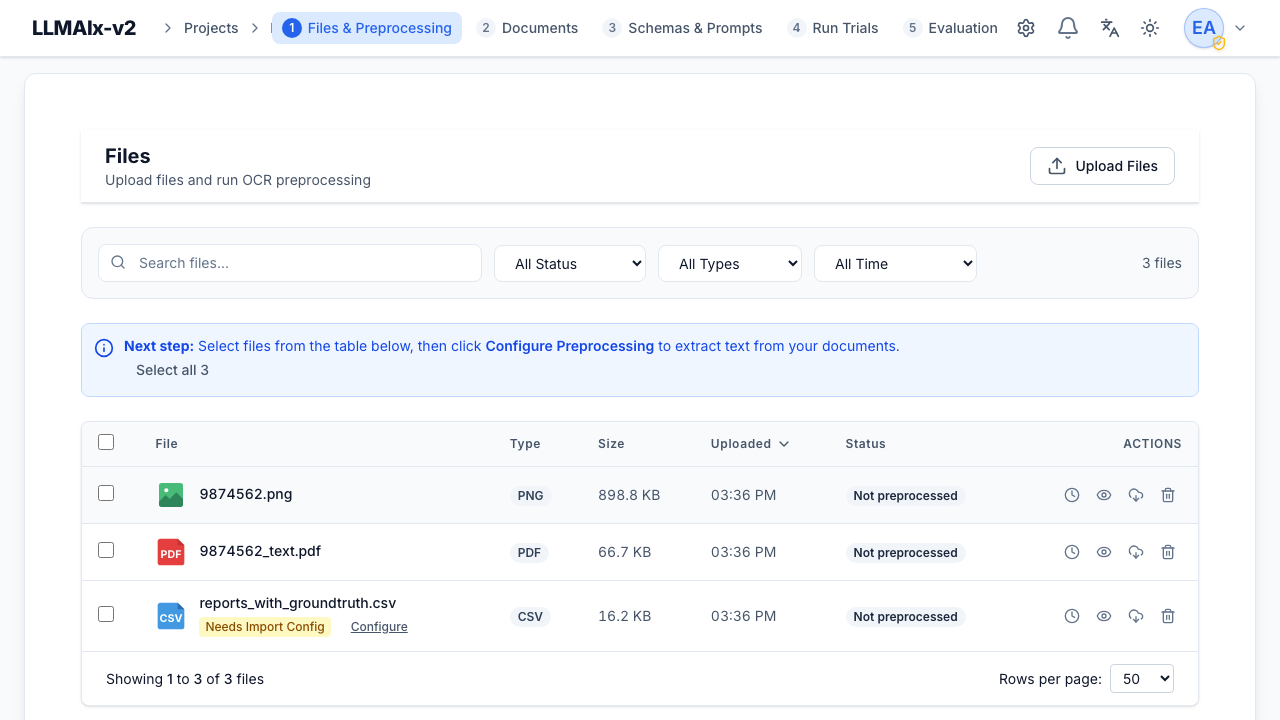The image size is (1280, 720).
Task: Click the CSV type badge
Action: point(530,616)
